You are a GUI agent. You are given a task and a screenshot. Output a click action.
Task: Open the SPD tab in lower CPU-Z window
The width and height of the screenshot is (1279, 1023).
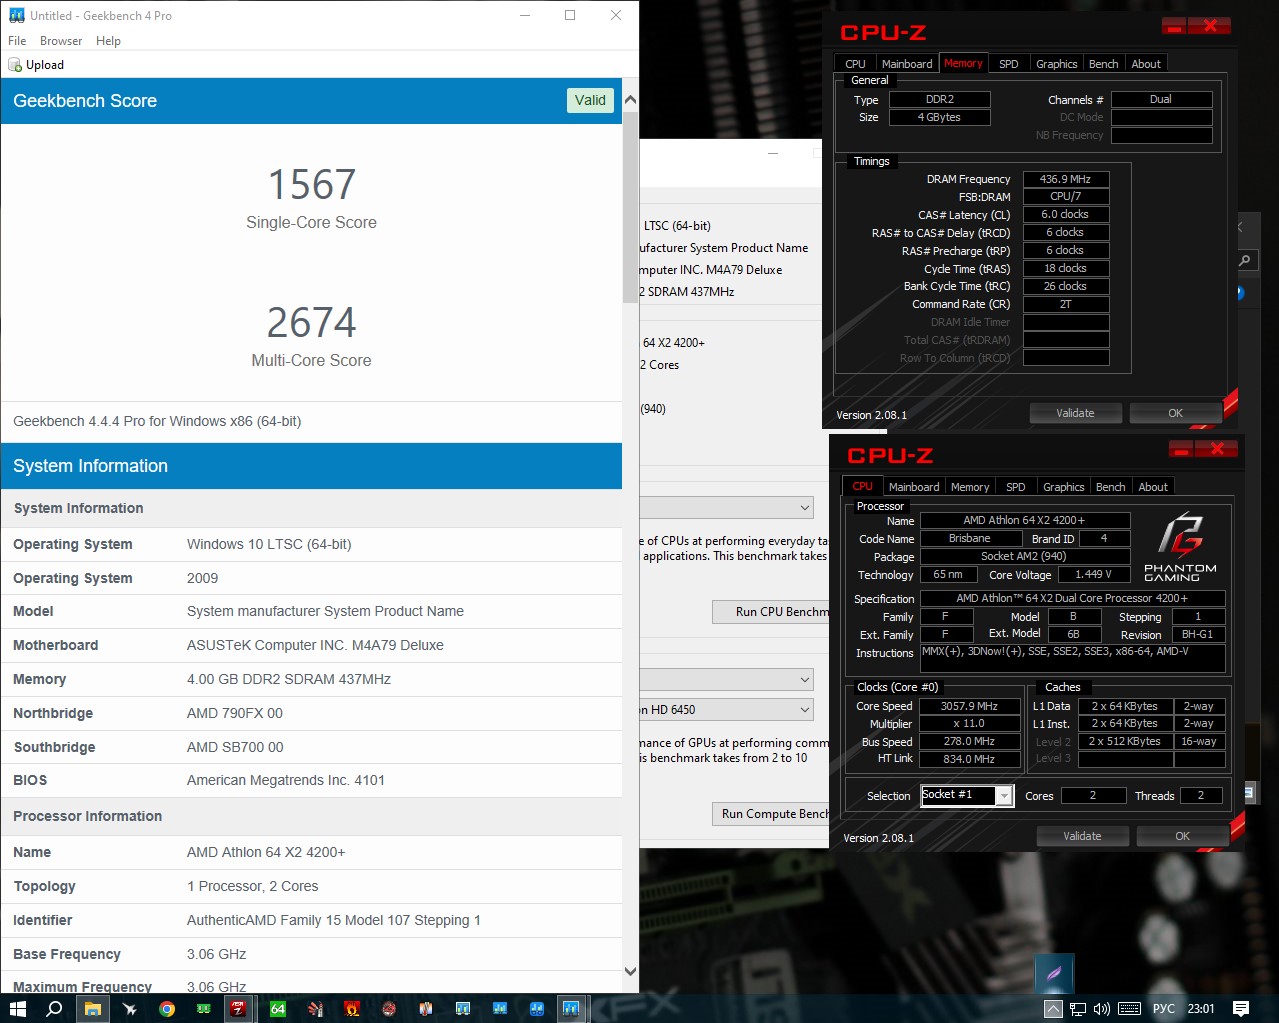pyautogui.click(x=1016, y=487)
